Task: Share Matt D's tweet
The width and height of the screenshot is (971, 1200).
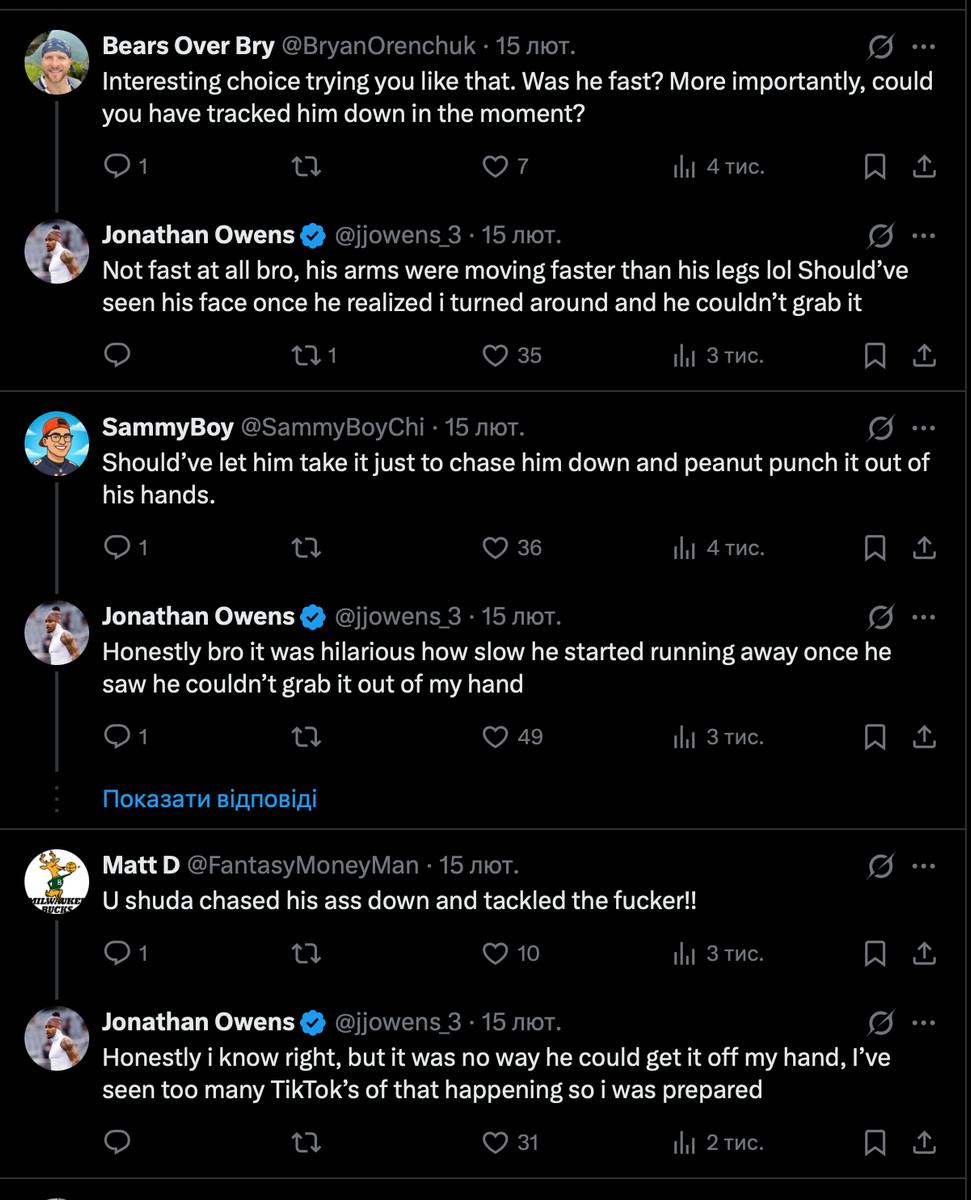Action: coord(925,953)
